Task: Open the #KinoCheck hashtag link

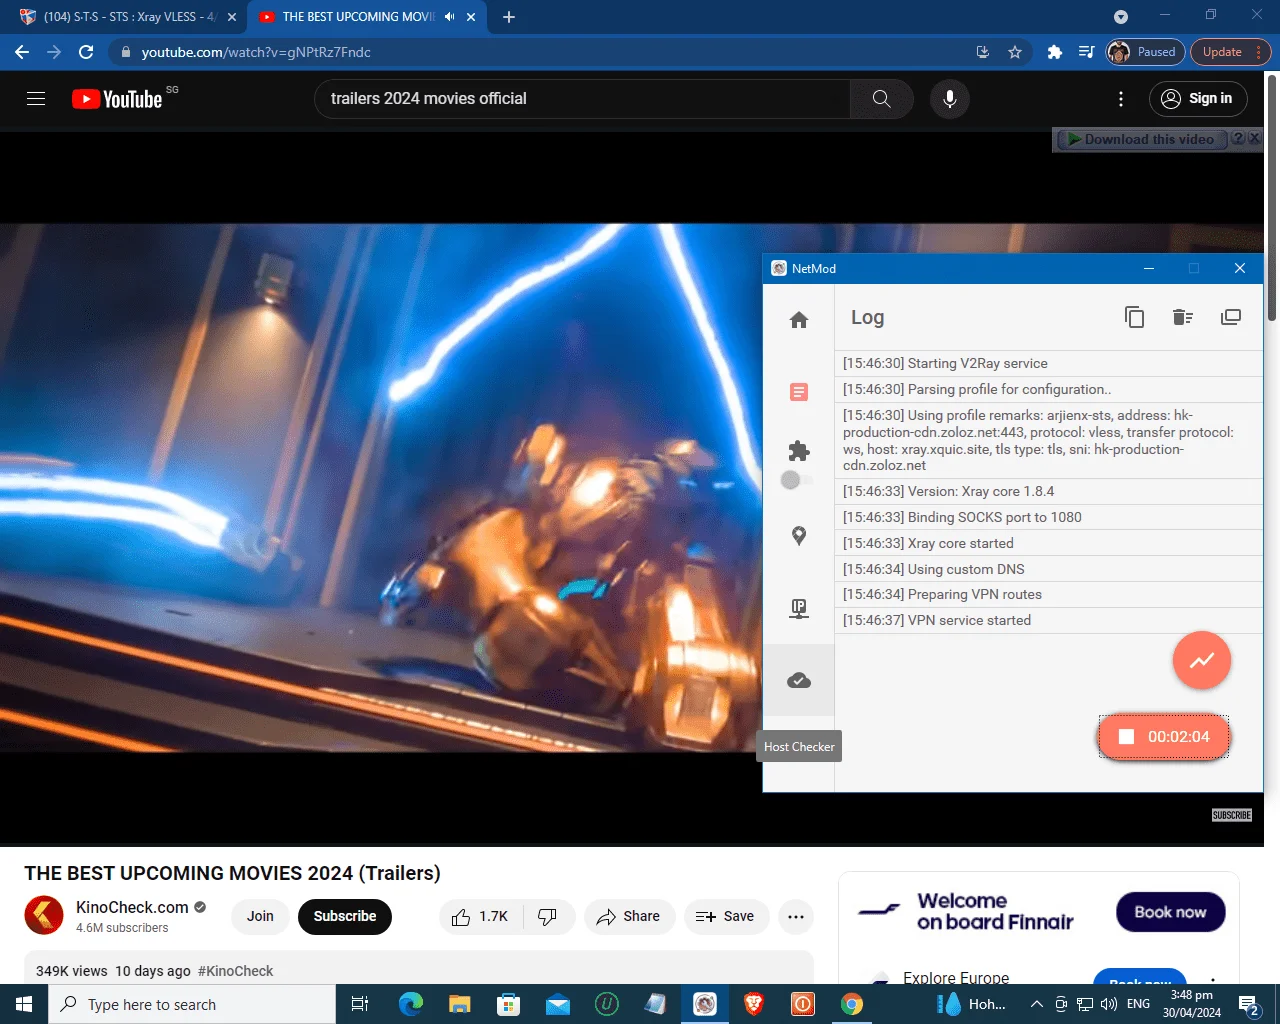Action: (236, 971)
